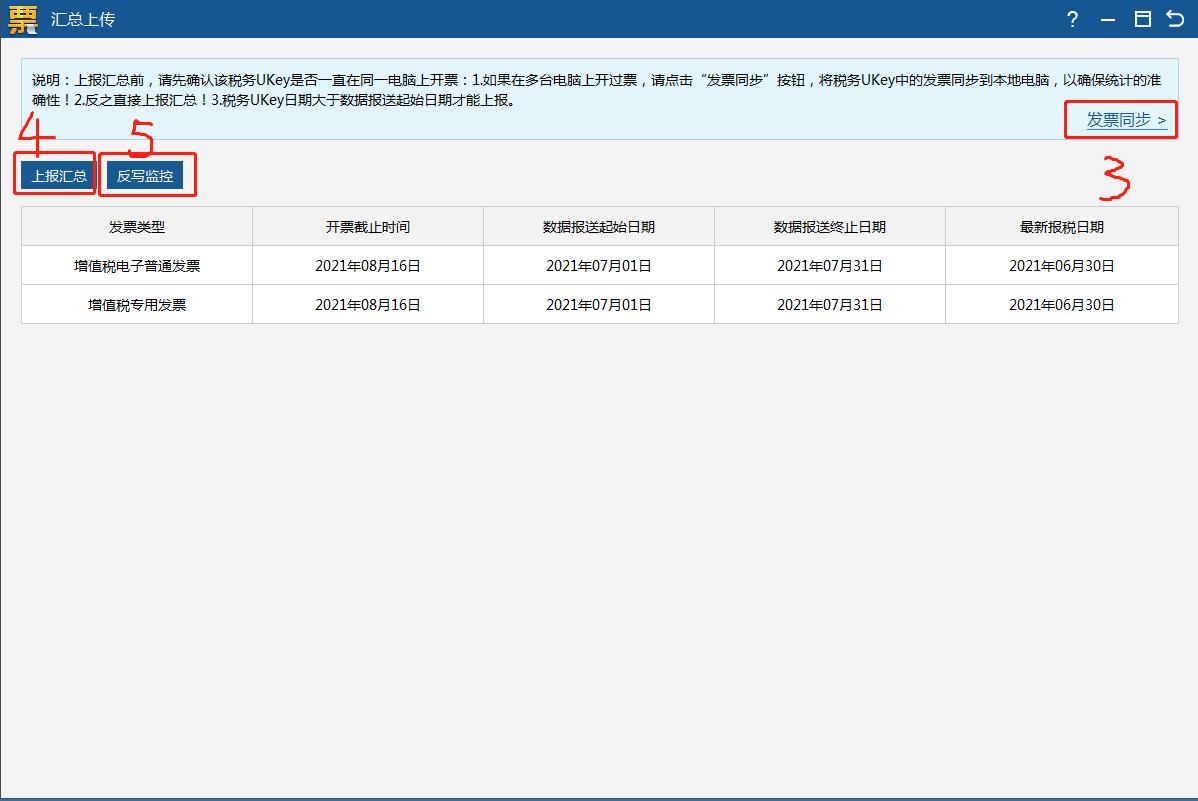Click 2021年06月30日 latest tax date for 增值税专用发票

(x=1059, y=304)
